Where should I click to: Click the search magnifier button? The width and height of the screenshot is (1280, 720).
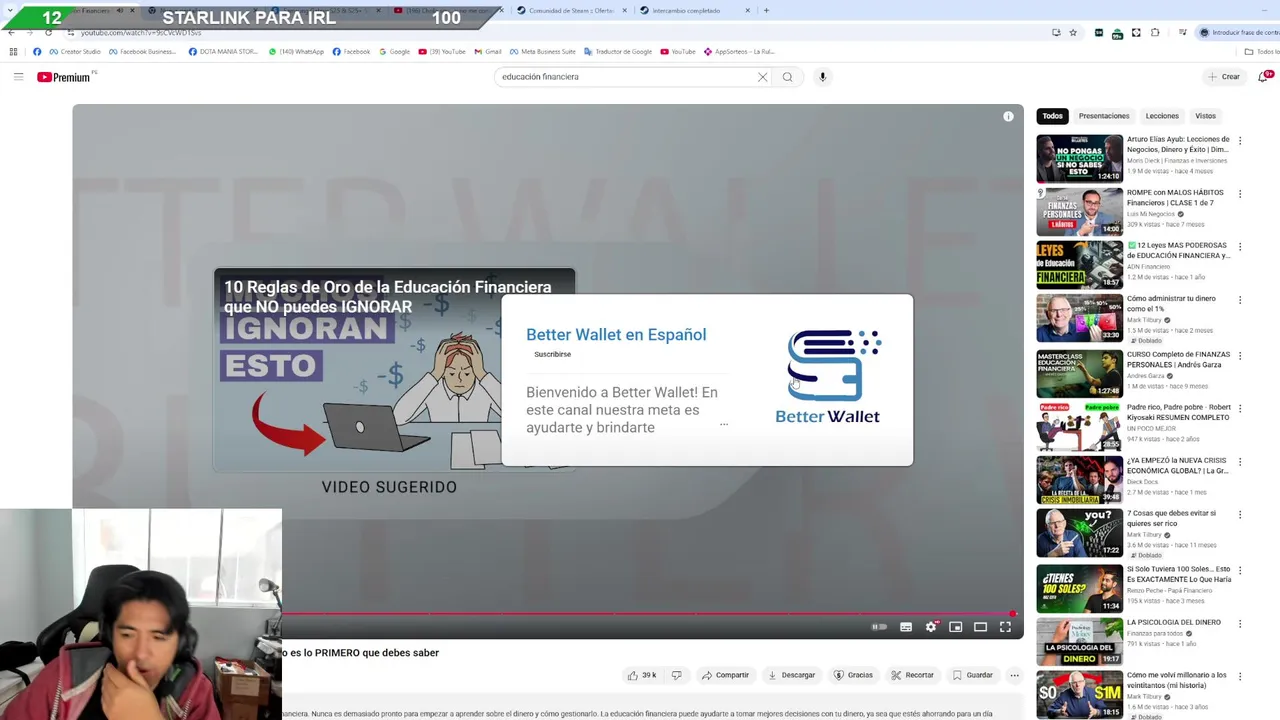tap(787, 77)
